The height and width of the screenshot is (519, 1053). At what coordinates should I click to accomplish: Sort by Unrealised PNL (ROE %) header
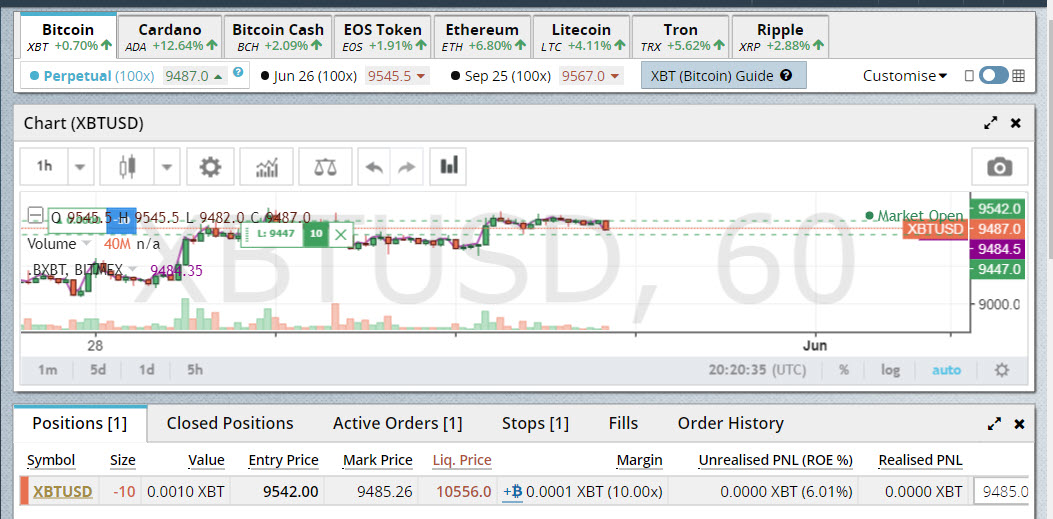click(x=776, y=461)
